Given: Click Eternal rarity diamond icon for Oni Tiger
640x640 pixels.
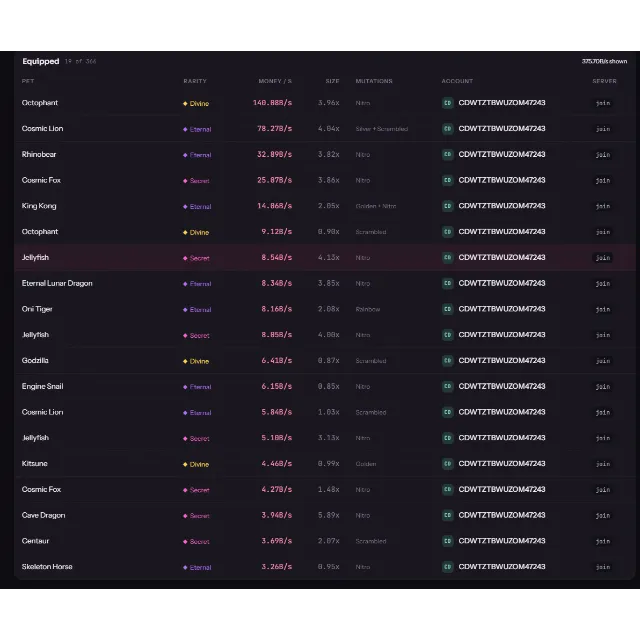Looking at the screenshot, I should (x=185, y=310).
